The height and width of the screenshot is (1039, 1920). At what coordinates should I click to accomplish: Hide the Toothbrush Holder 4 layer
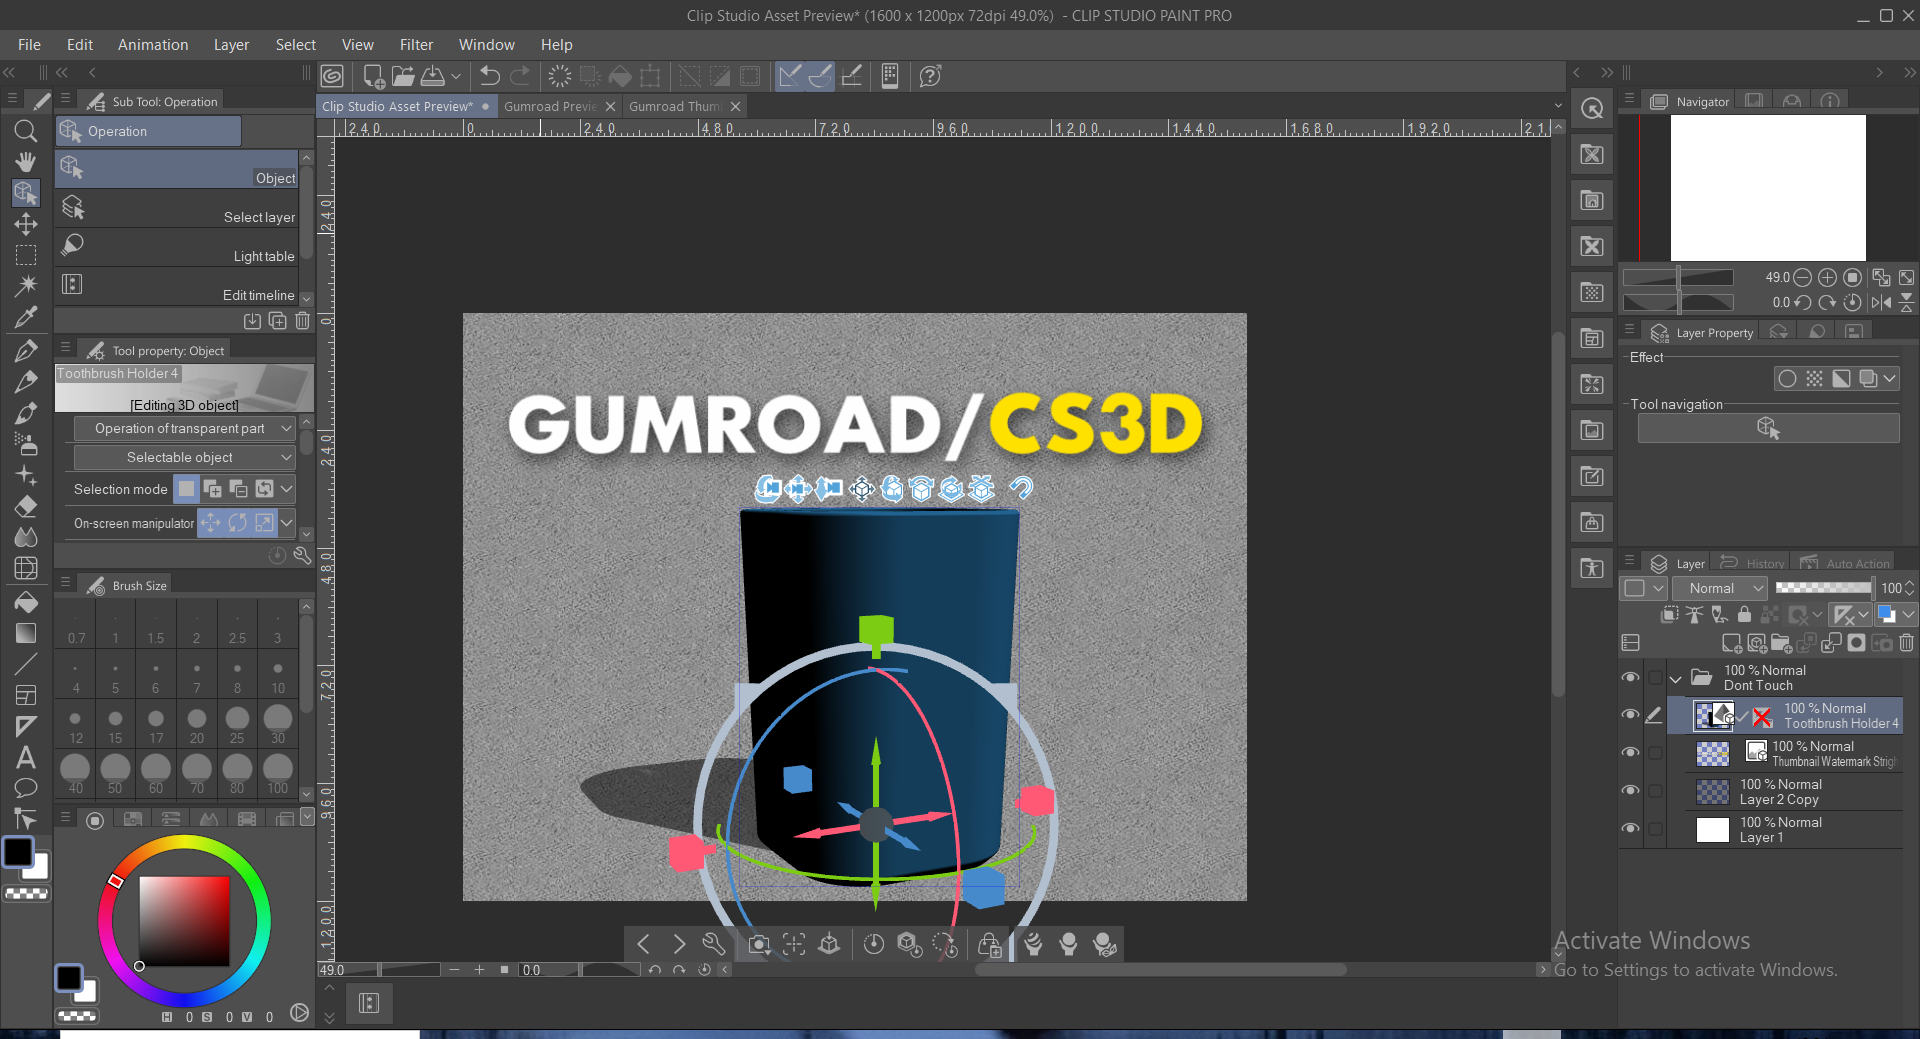[x=1630, y=715]
